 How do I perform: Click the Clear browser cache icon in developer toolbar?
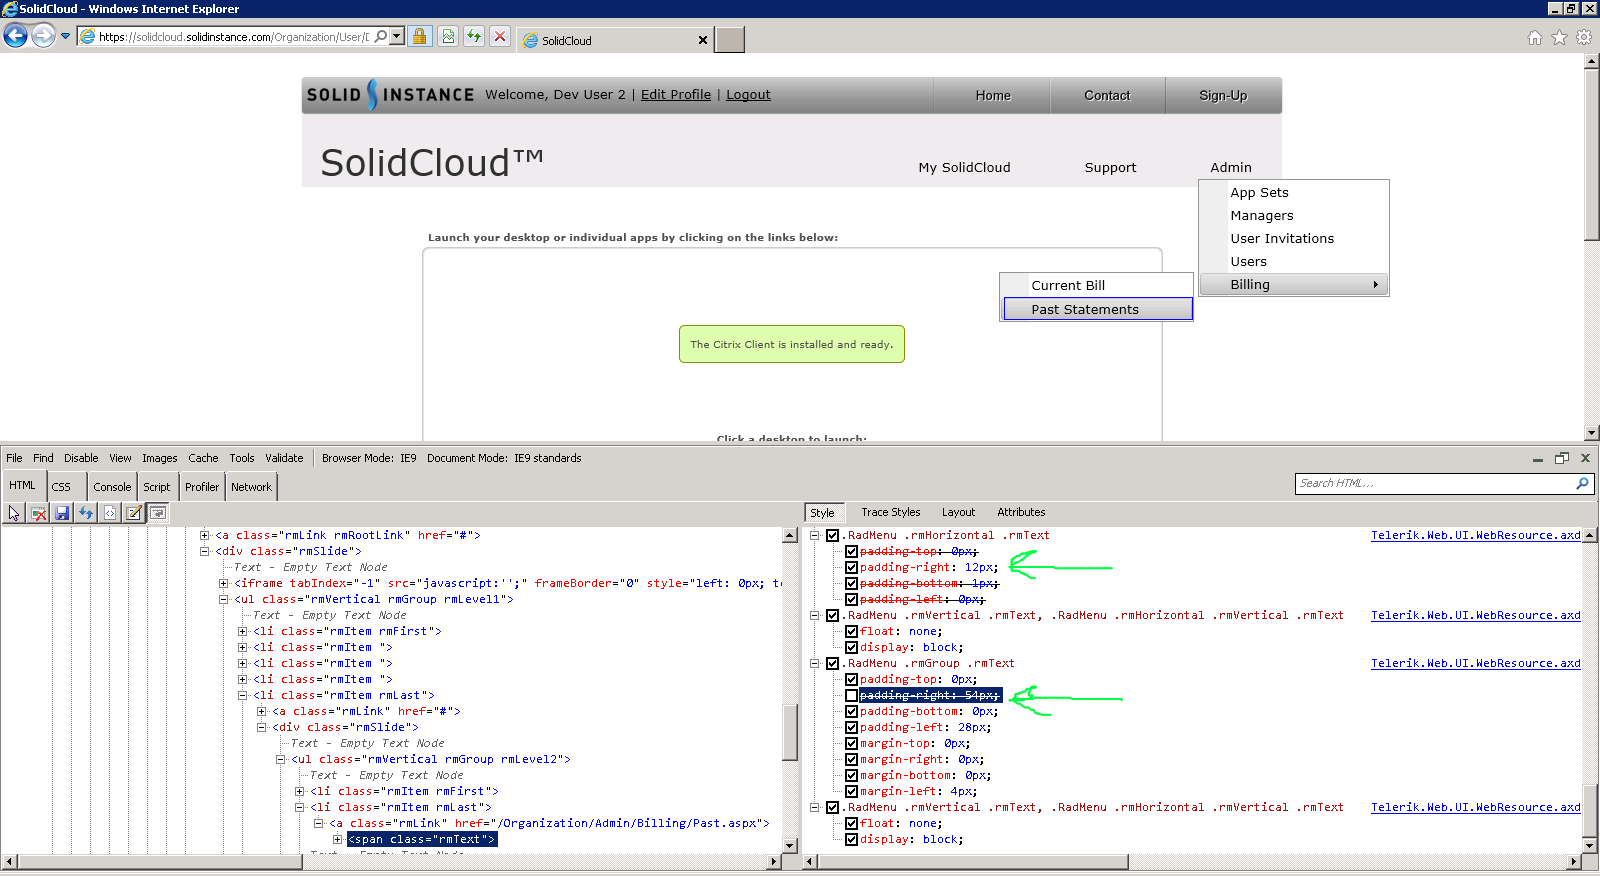coord(38,513)
